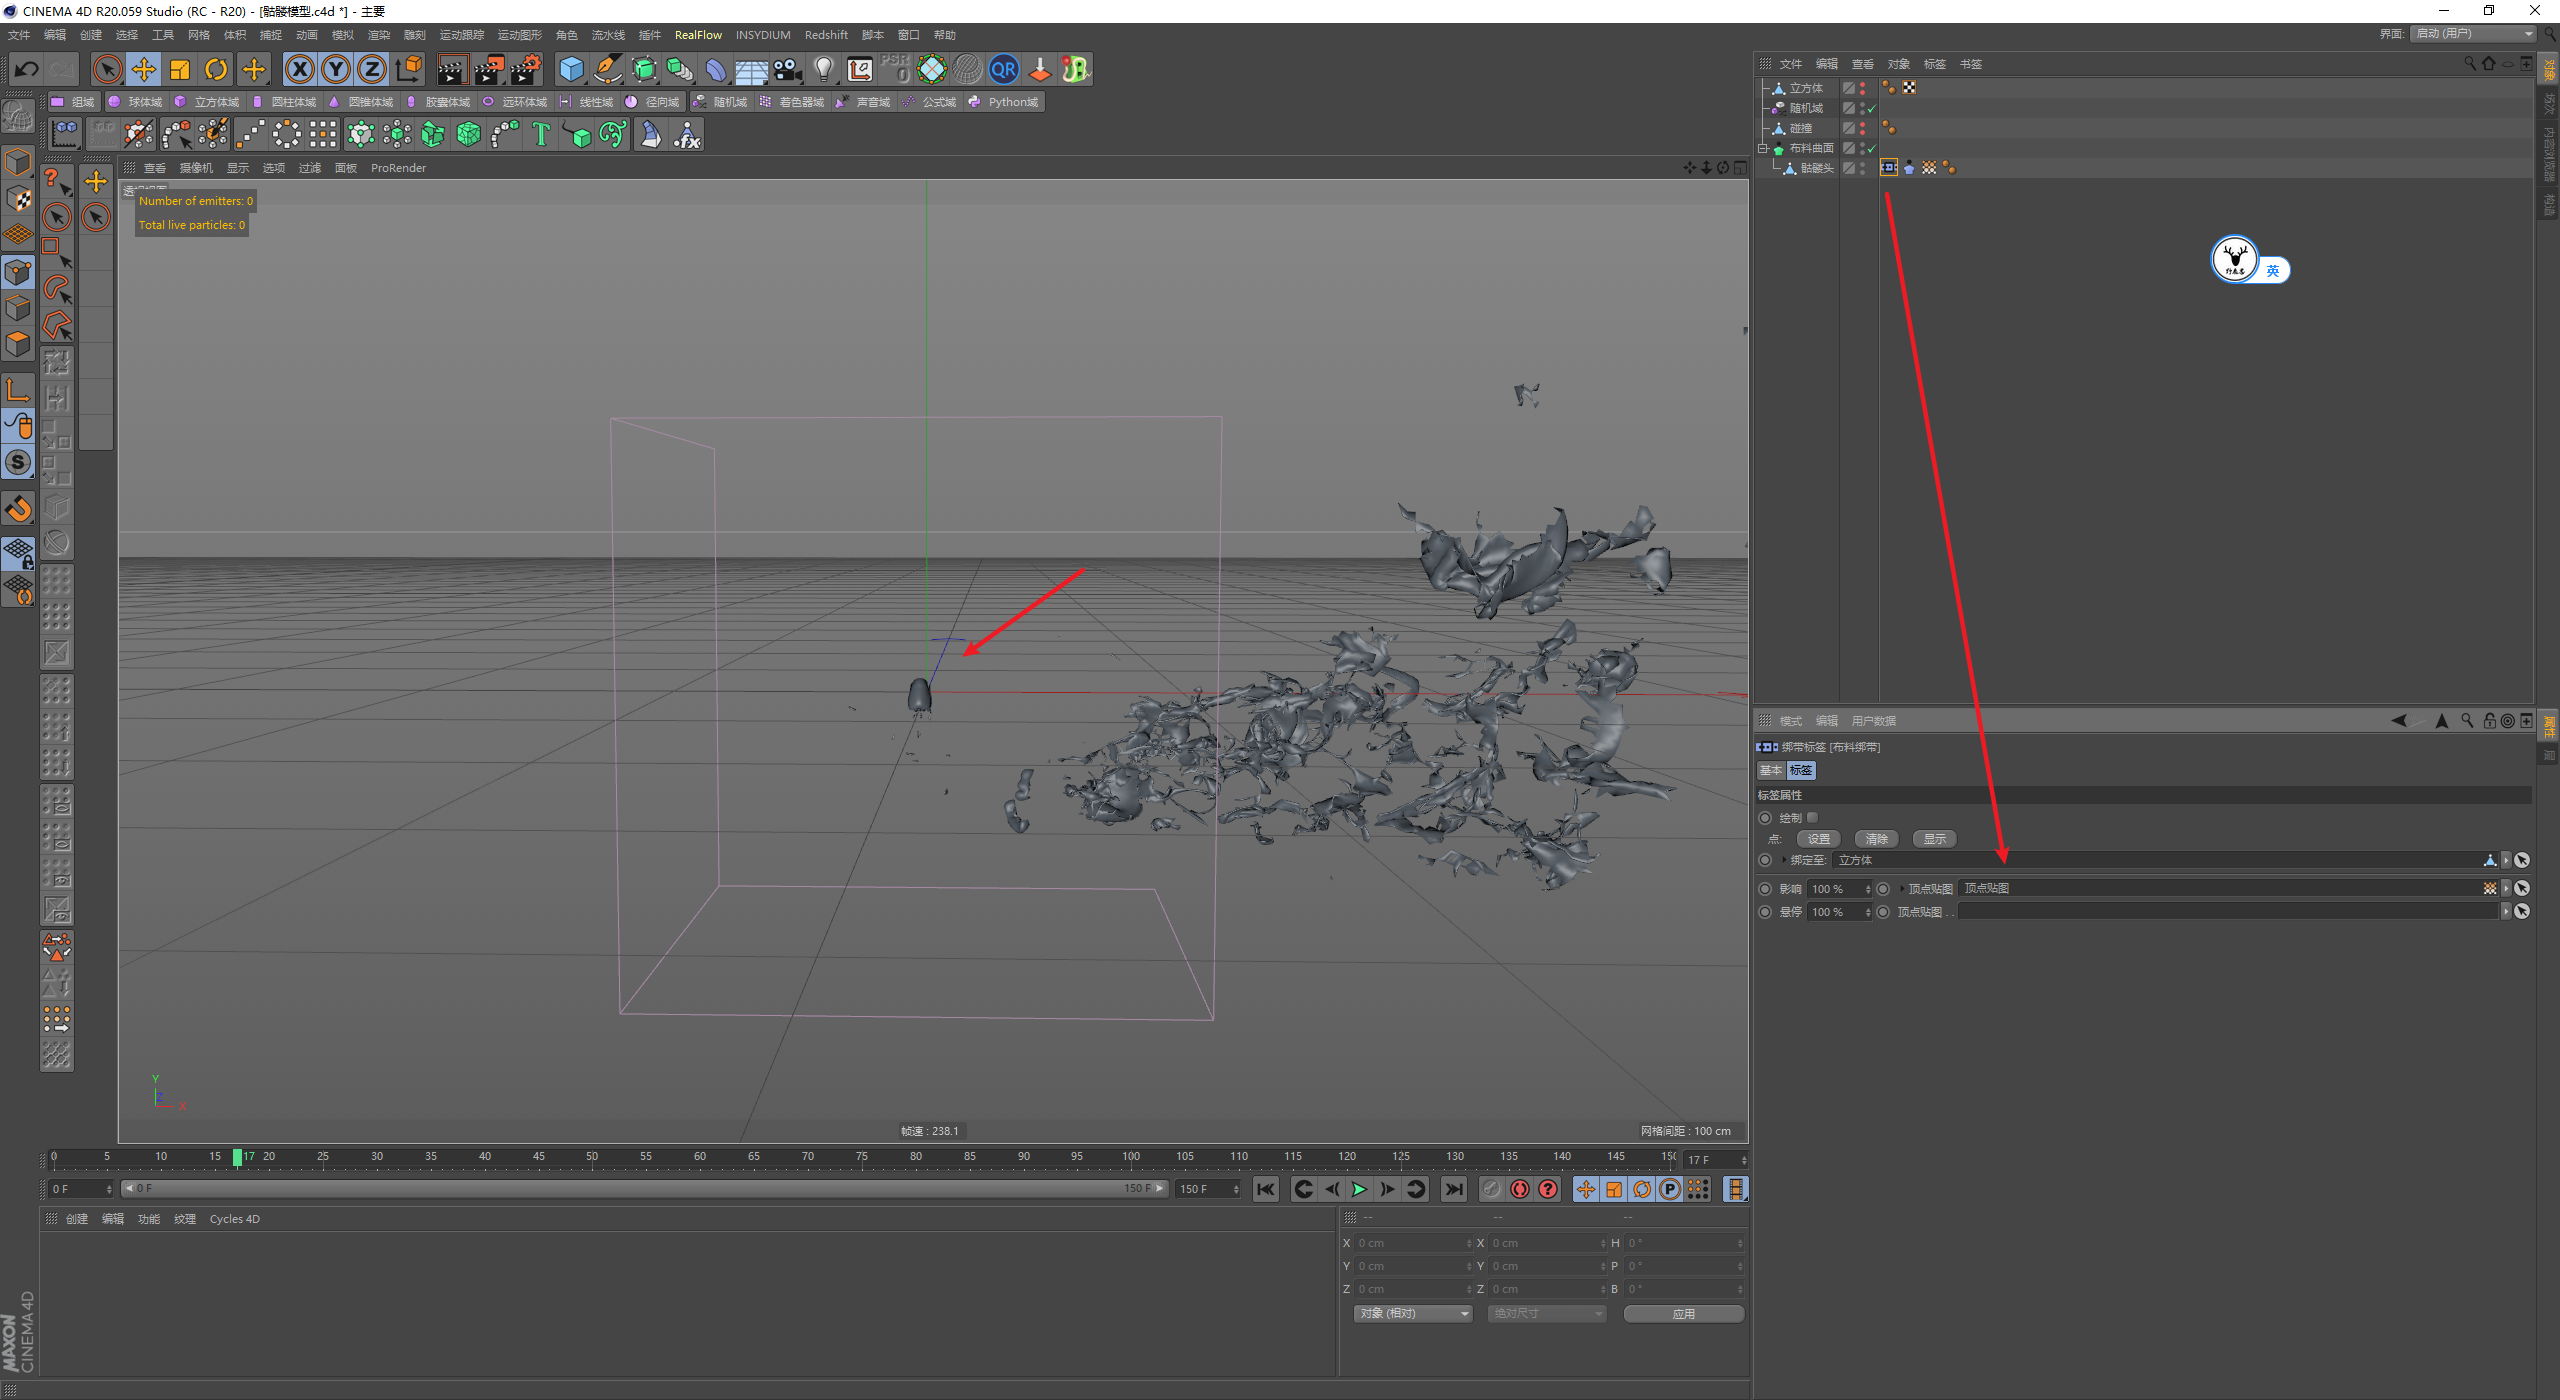Screen dimensions: 2560x1400
Task: Click the 清除 points button
Action: coord(1876,839)
